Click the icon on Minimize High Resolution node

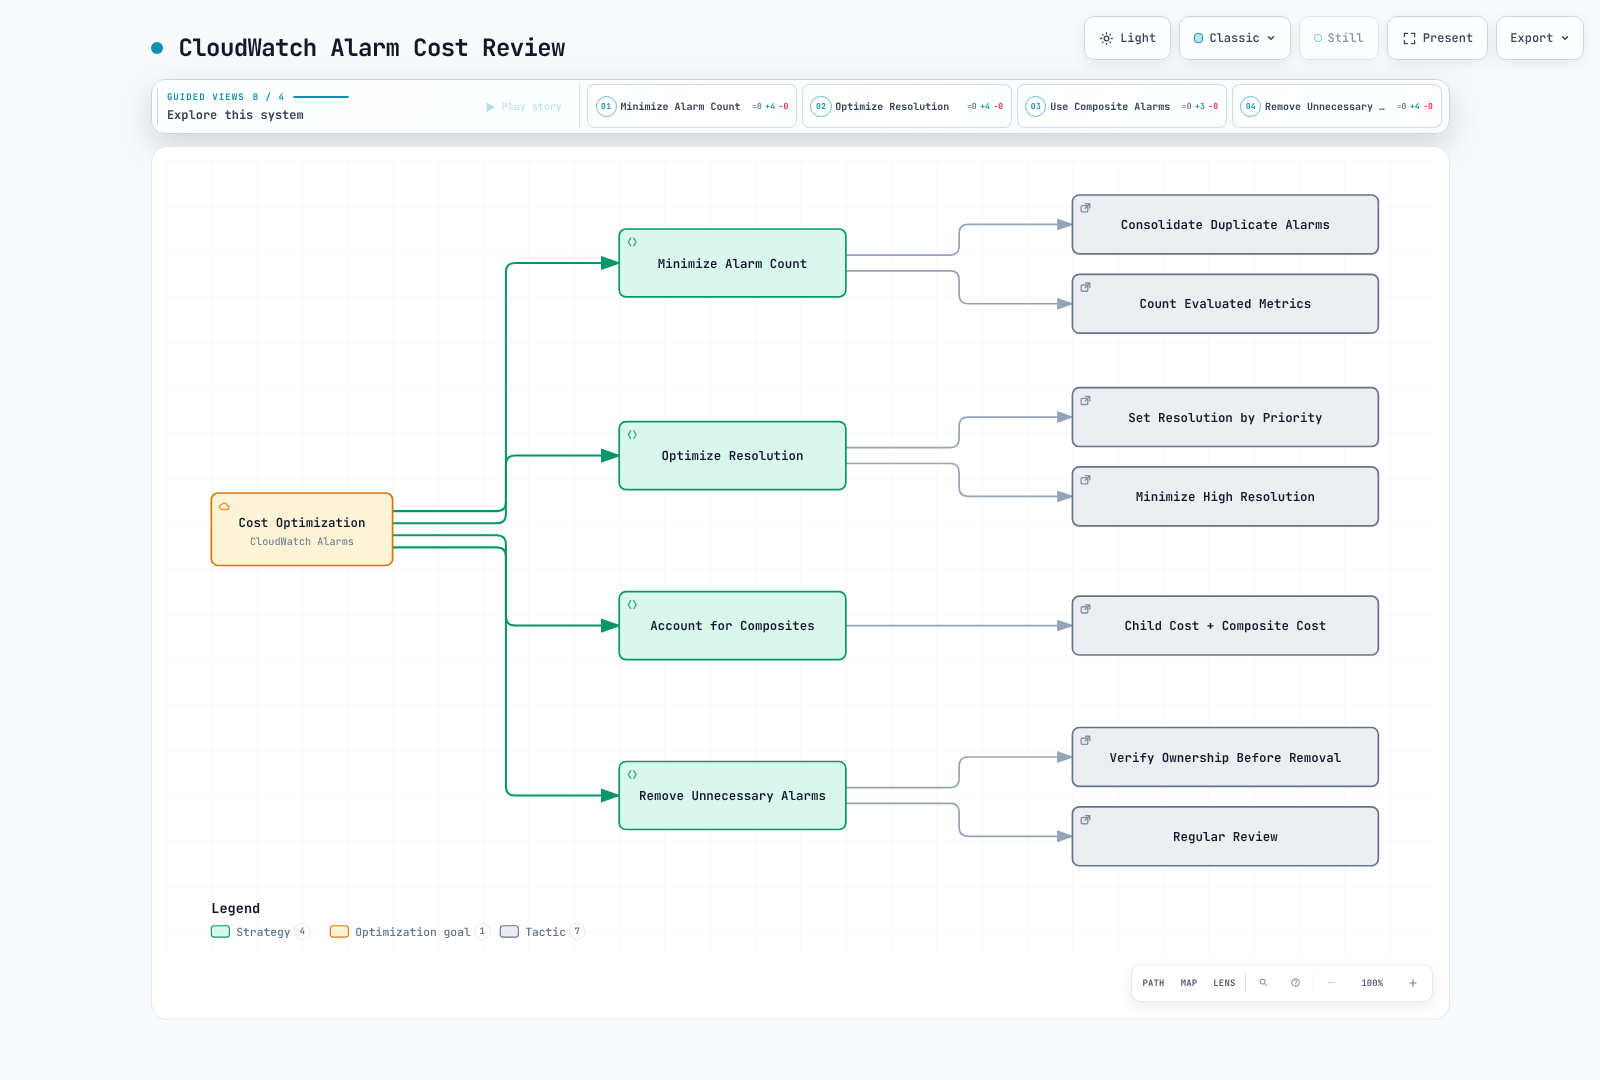click(1085, 480)
